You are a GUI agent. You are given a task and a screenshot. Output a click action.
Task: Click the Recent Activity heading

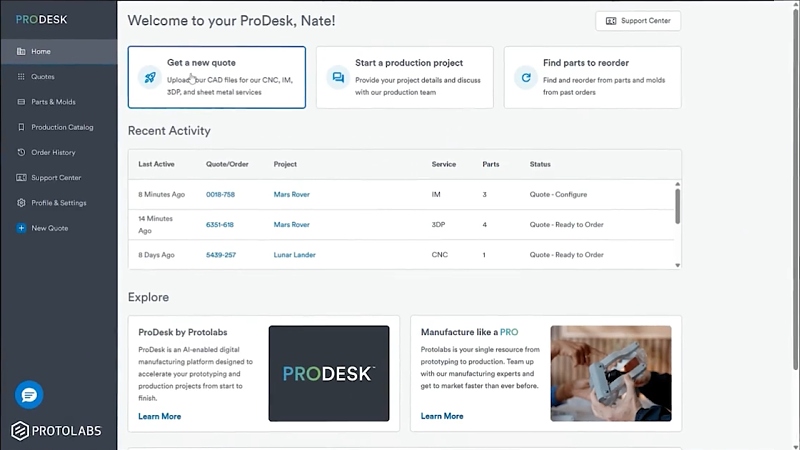tap(169, 131)
